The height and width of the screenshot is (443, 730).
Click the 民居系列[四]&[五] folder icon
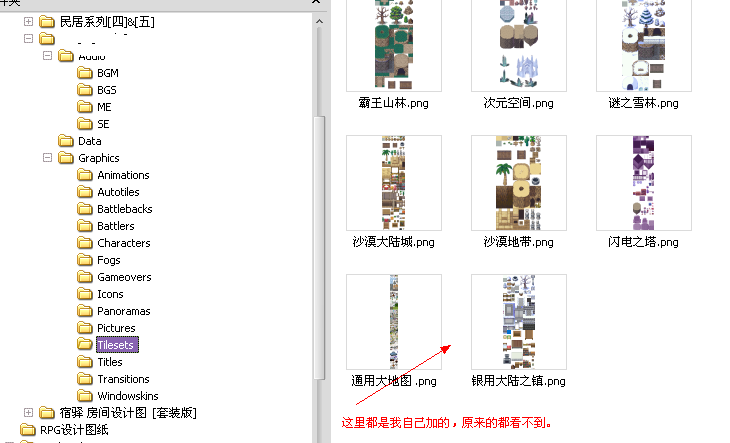47,21
